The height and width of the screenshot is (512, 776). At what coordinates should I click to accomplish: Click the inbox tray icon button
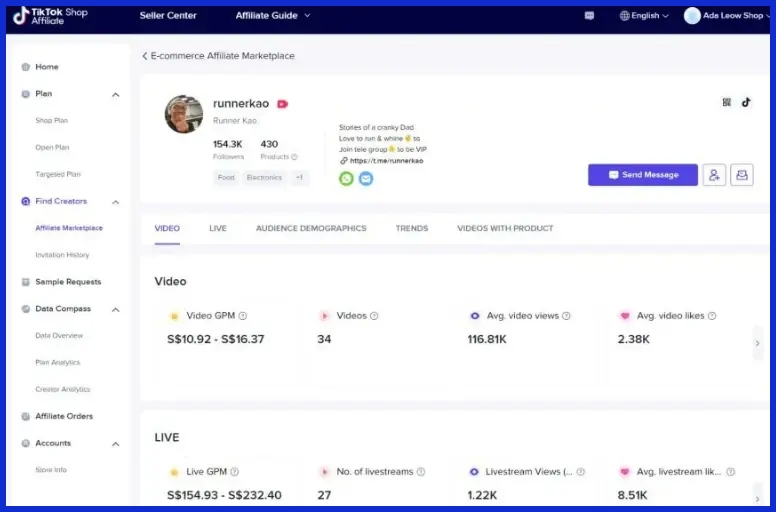pos(742,175)
